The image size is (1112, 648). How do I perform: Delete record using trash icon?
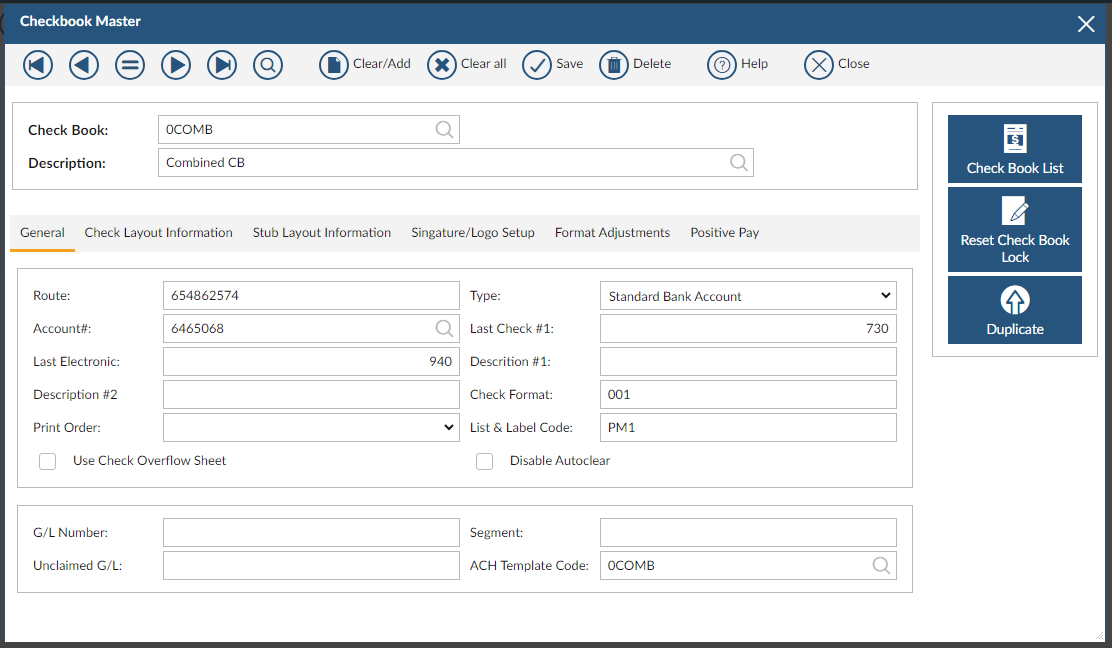(x=614, y=65)
